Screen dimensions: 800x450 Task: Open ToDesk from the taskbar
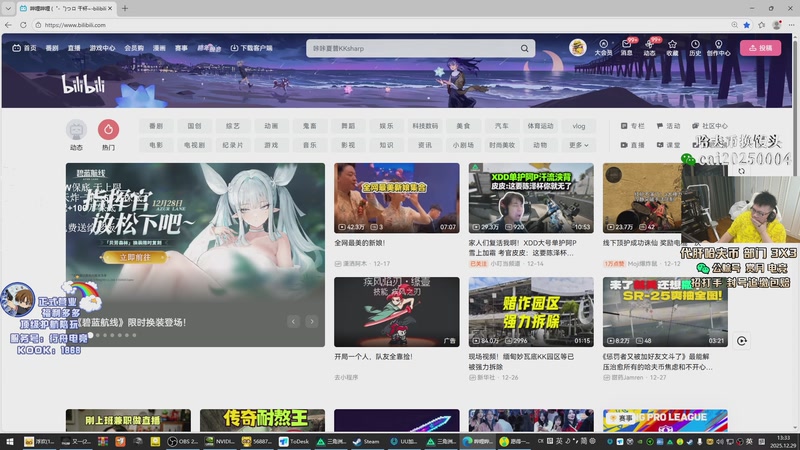294,441
